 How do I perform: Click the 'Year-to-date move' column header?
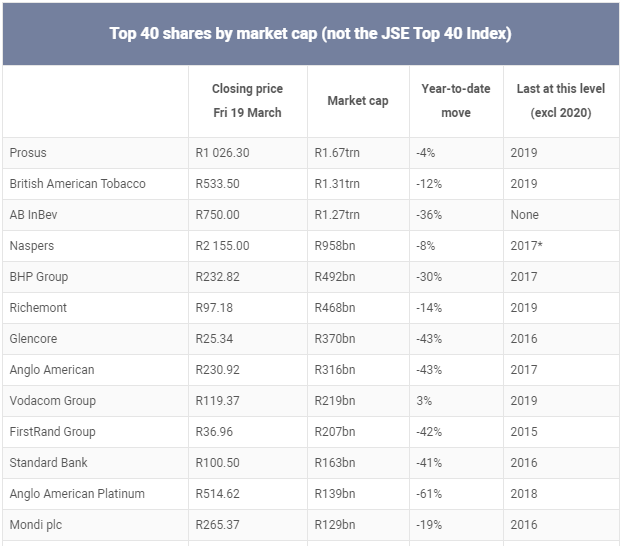click(456, 101)
